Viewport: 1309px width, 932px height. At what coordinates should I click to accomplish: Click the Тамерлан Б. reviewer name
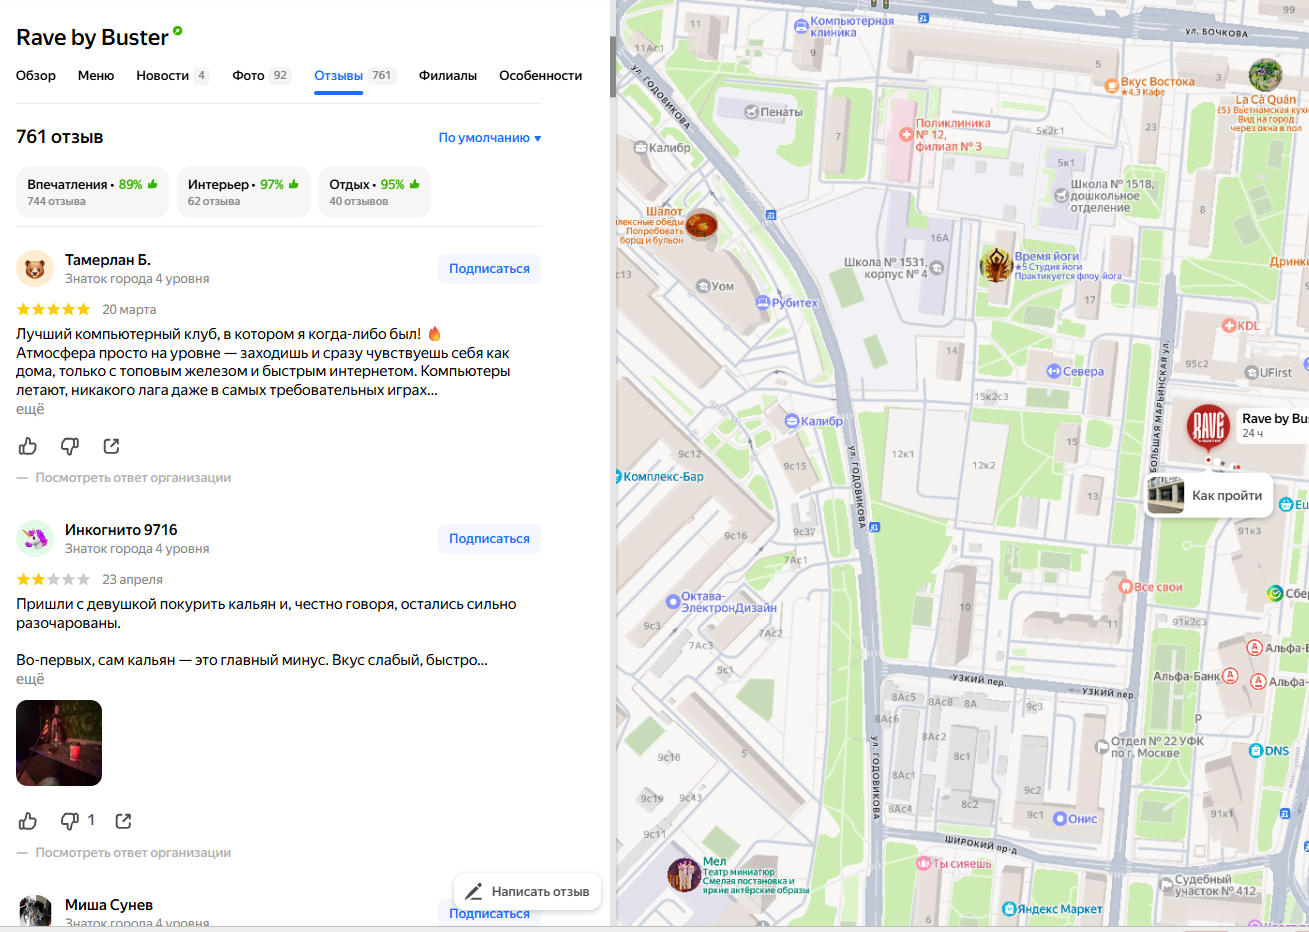click(108, 260)
